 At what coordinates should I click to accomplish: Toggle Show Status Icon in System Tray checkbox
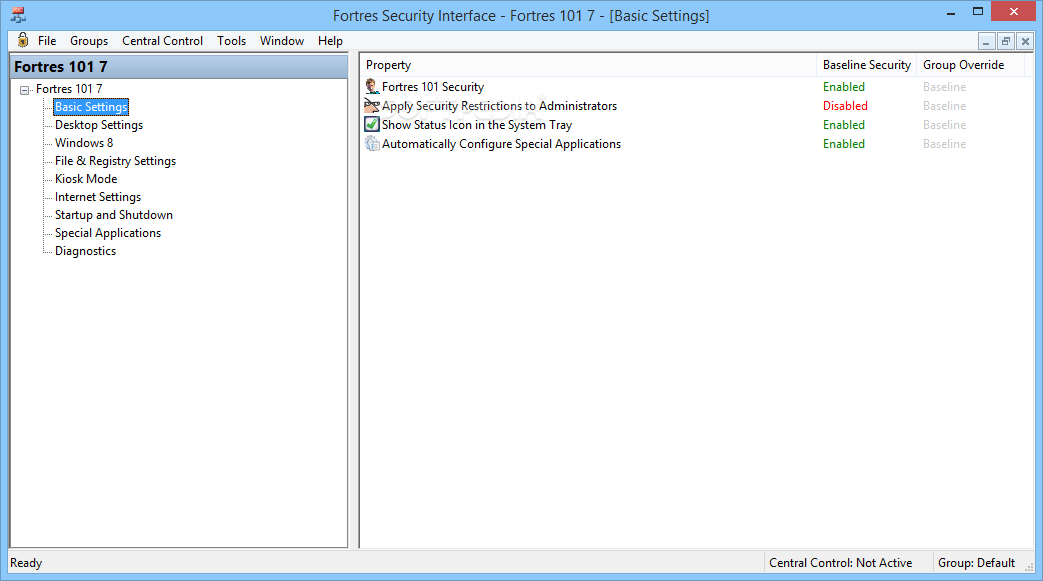(x=372, y=124)
